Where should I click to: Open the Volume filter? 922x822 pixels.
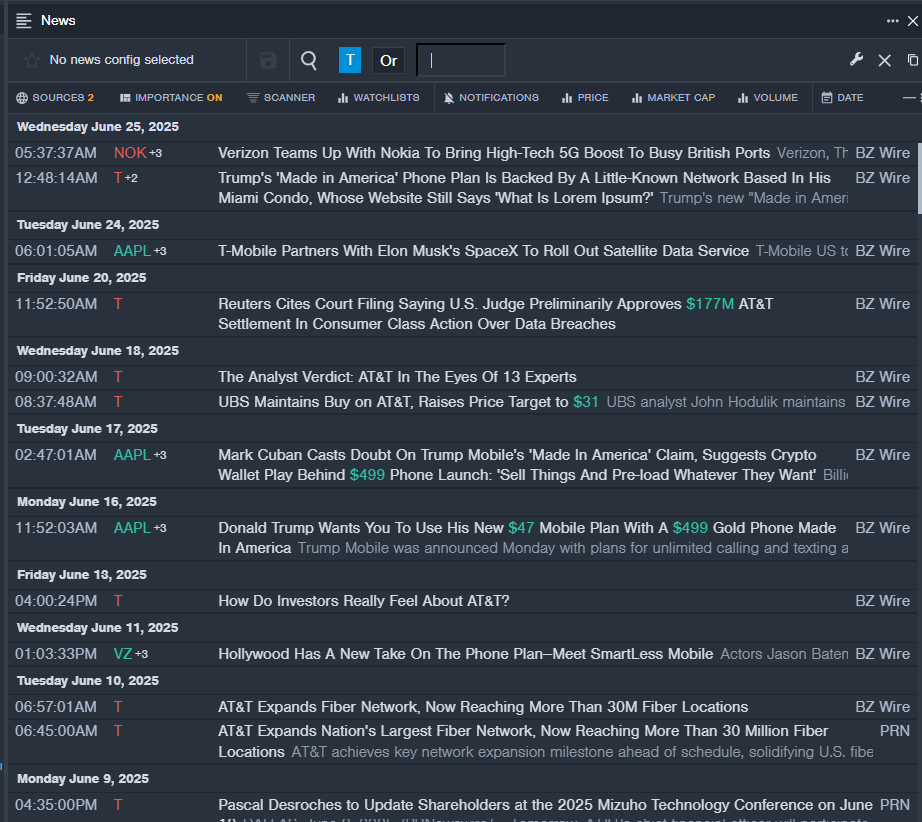coord(768,98)
